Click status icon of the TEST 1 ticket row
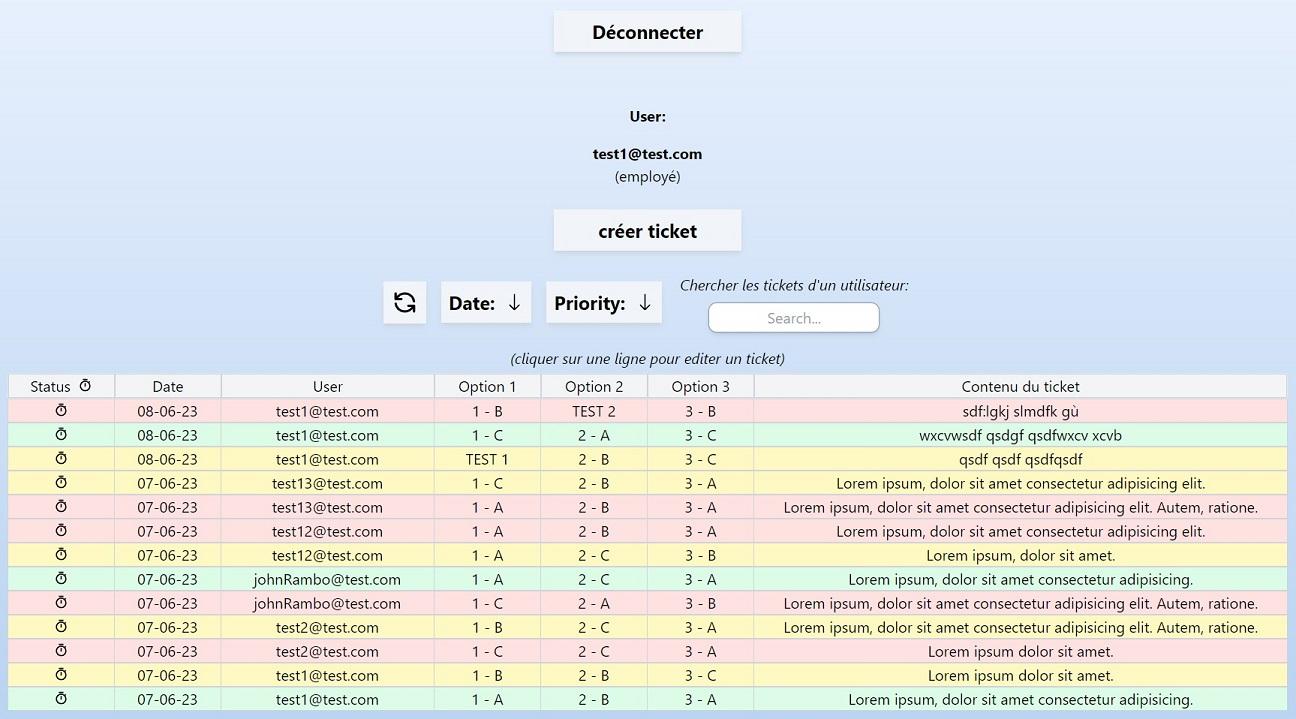1296x719 pixels. point(61,459)
